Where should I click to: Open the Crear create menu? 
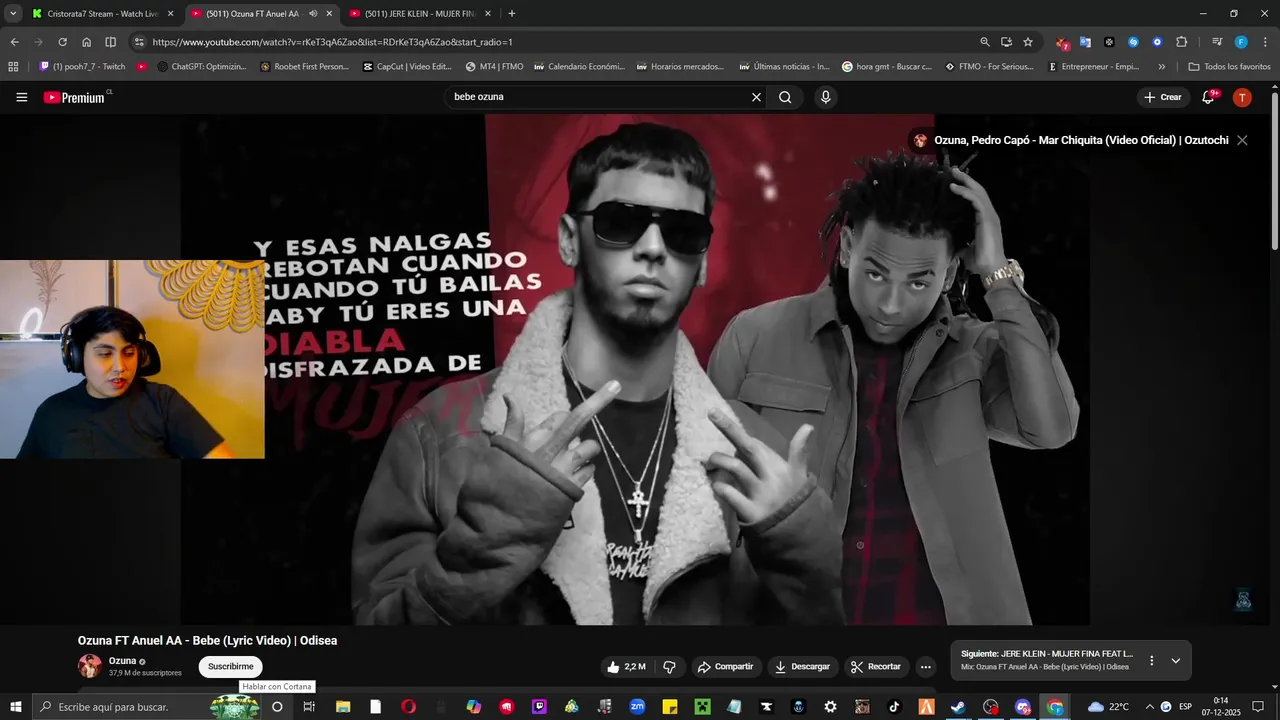1163,97
